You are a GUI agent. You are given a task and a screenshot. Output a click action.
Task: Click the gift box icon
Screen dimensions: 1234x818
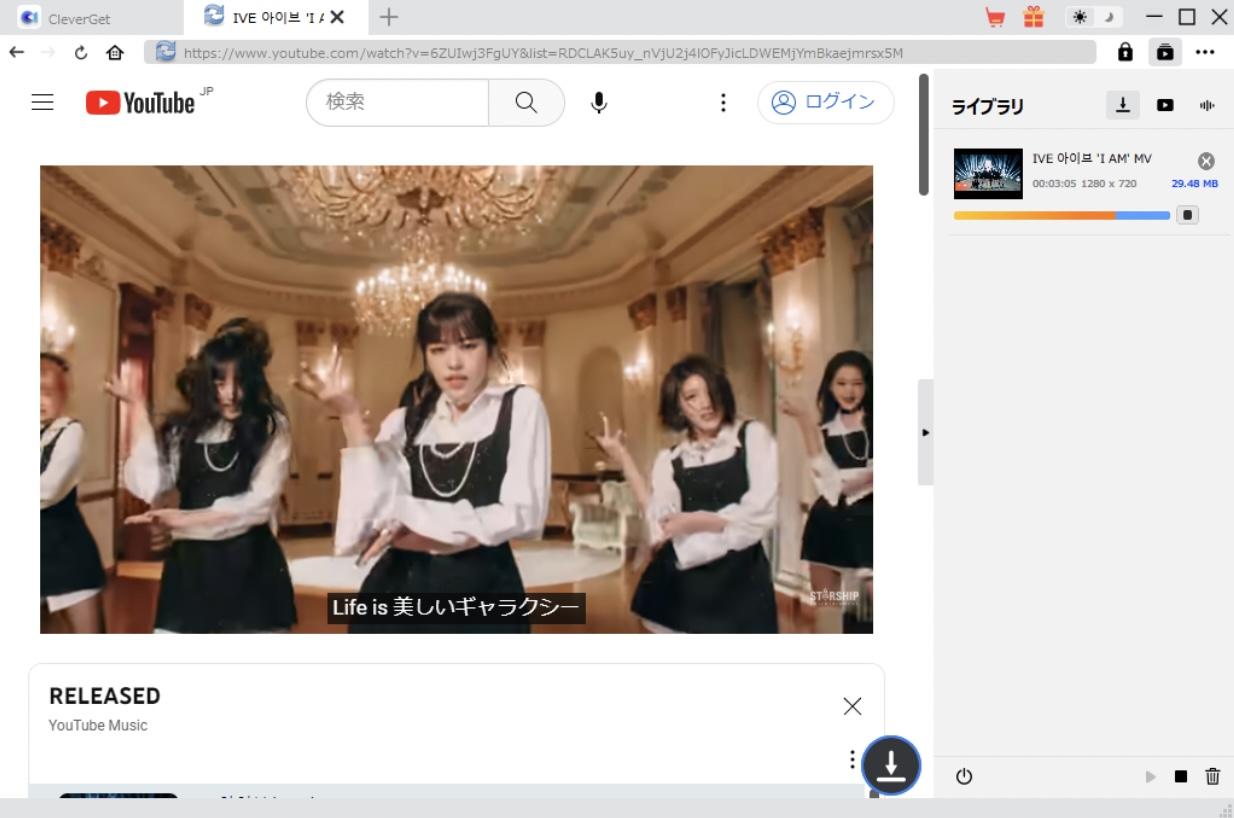(1033, 17)
